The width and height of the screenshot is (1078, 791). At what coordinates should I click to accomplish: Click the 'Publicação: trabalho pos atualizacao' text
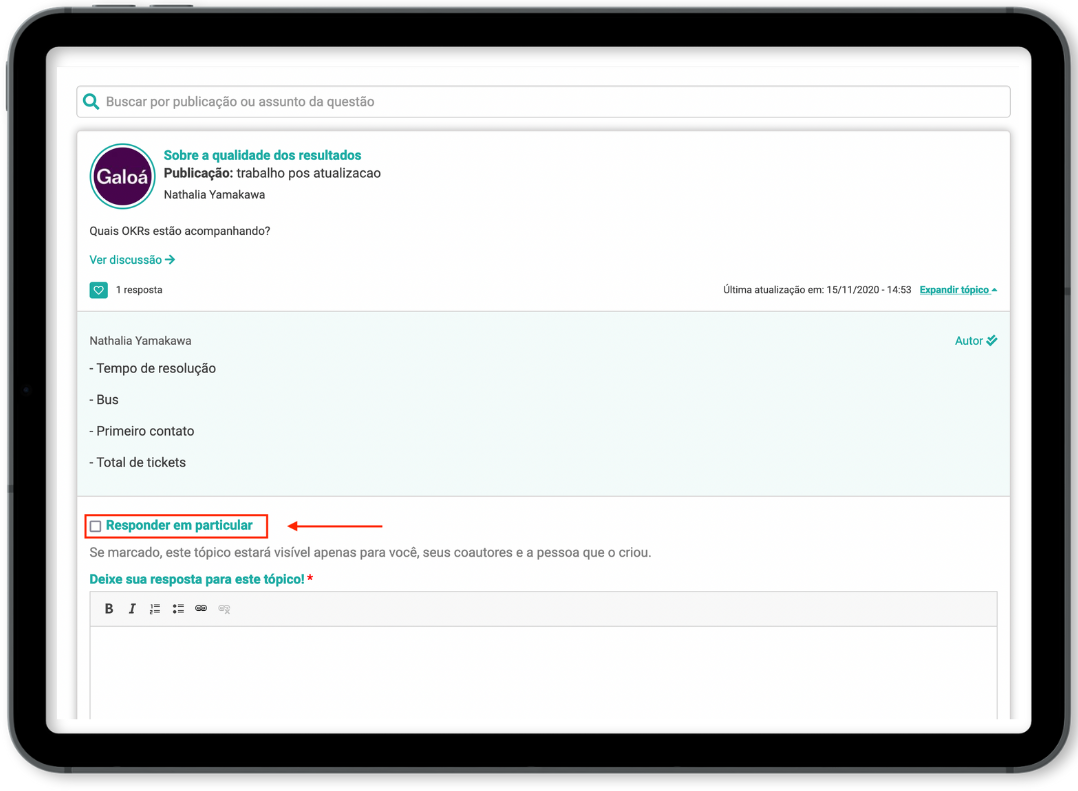[x=272, y=173]
